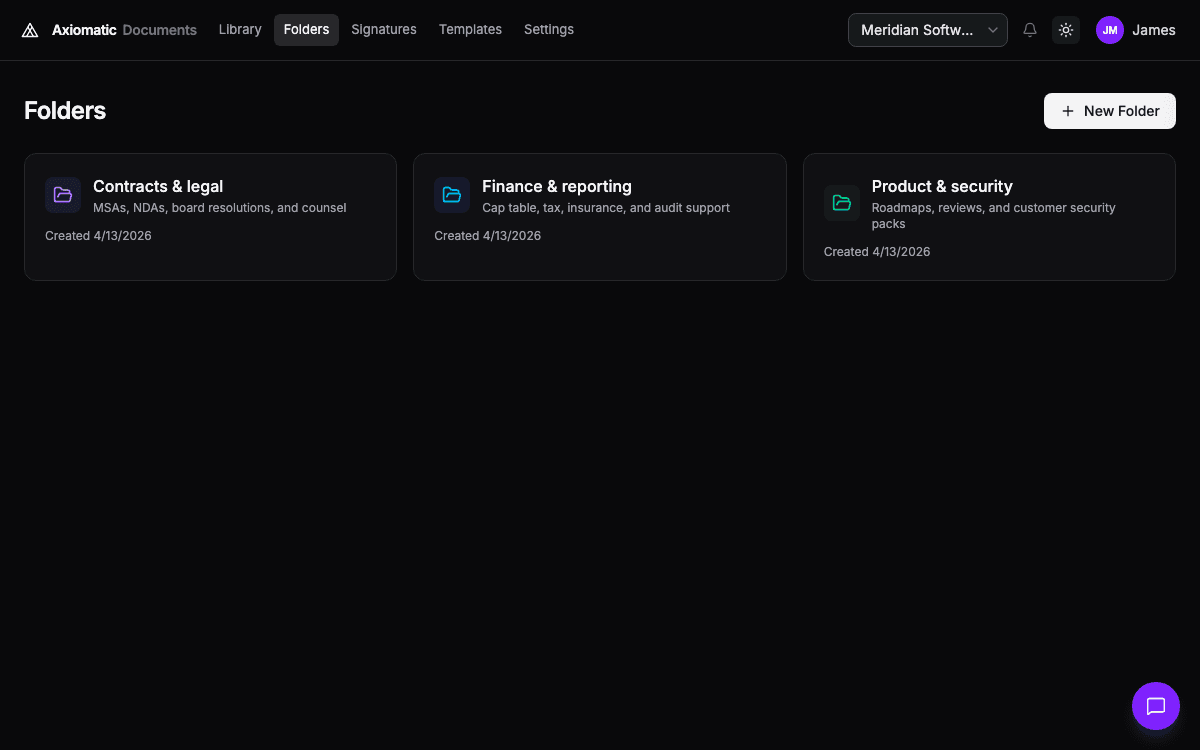Image resolution: width=1200 pixels, height=750 pixels.
Task: Click the blue Finance & reporting folder icon
Action: click(x=452, y=195)
